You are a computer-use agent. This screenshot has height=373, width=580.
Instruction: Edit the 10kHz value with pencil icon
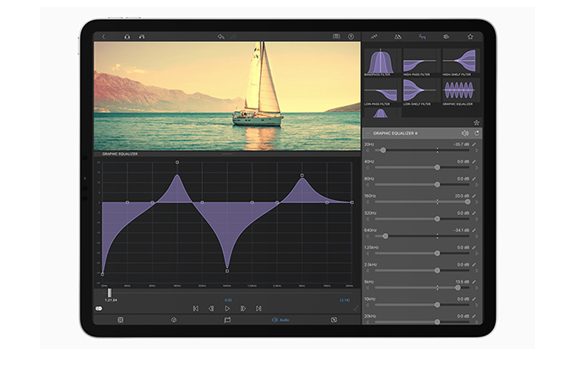tap(474, 299)
